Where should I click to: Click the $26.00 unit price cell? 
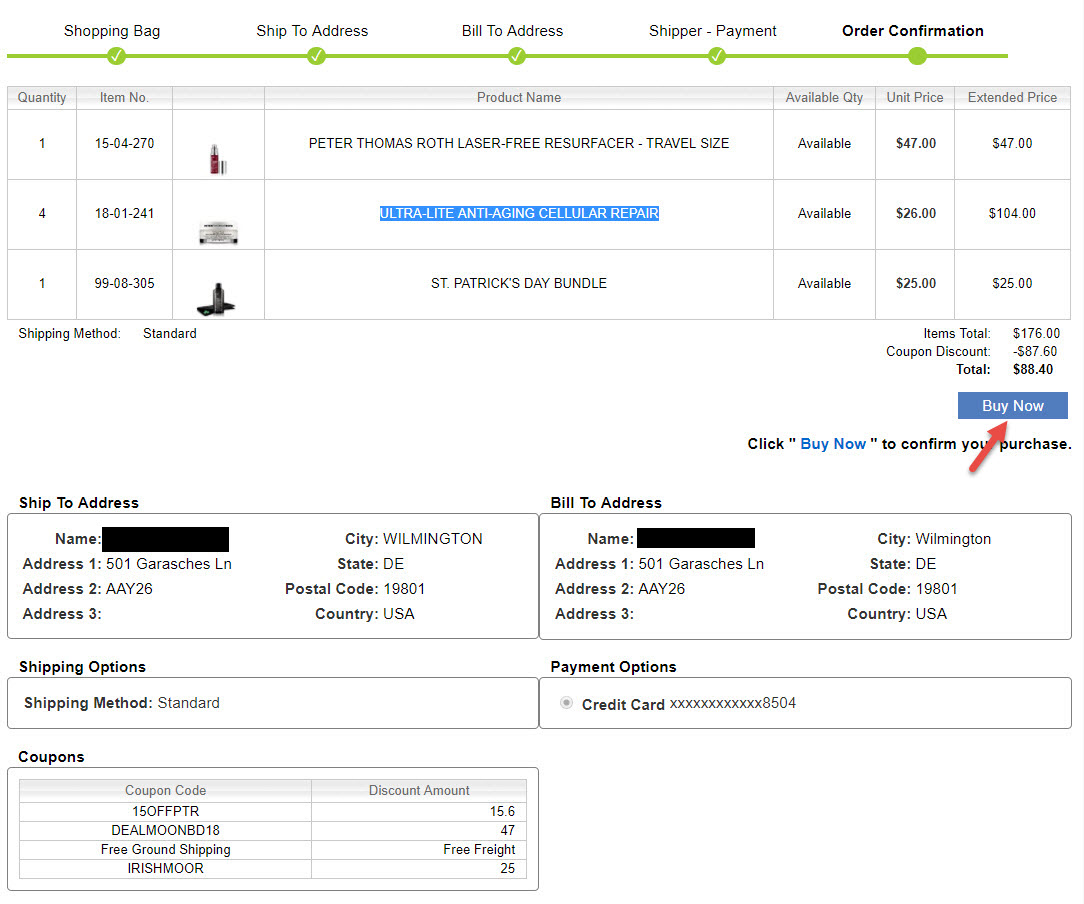tap(915, 213)
